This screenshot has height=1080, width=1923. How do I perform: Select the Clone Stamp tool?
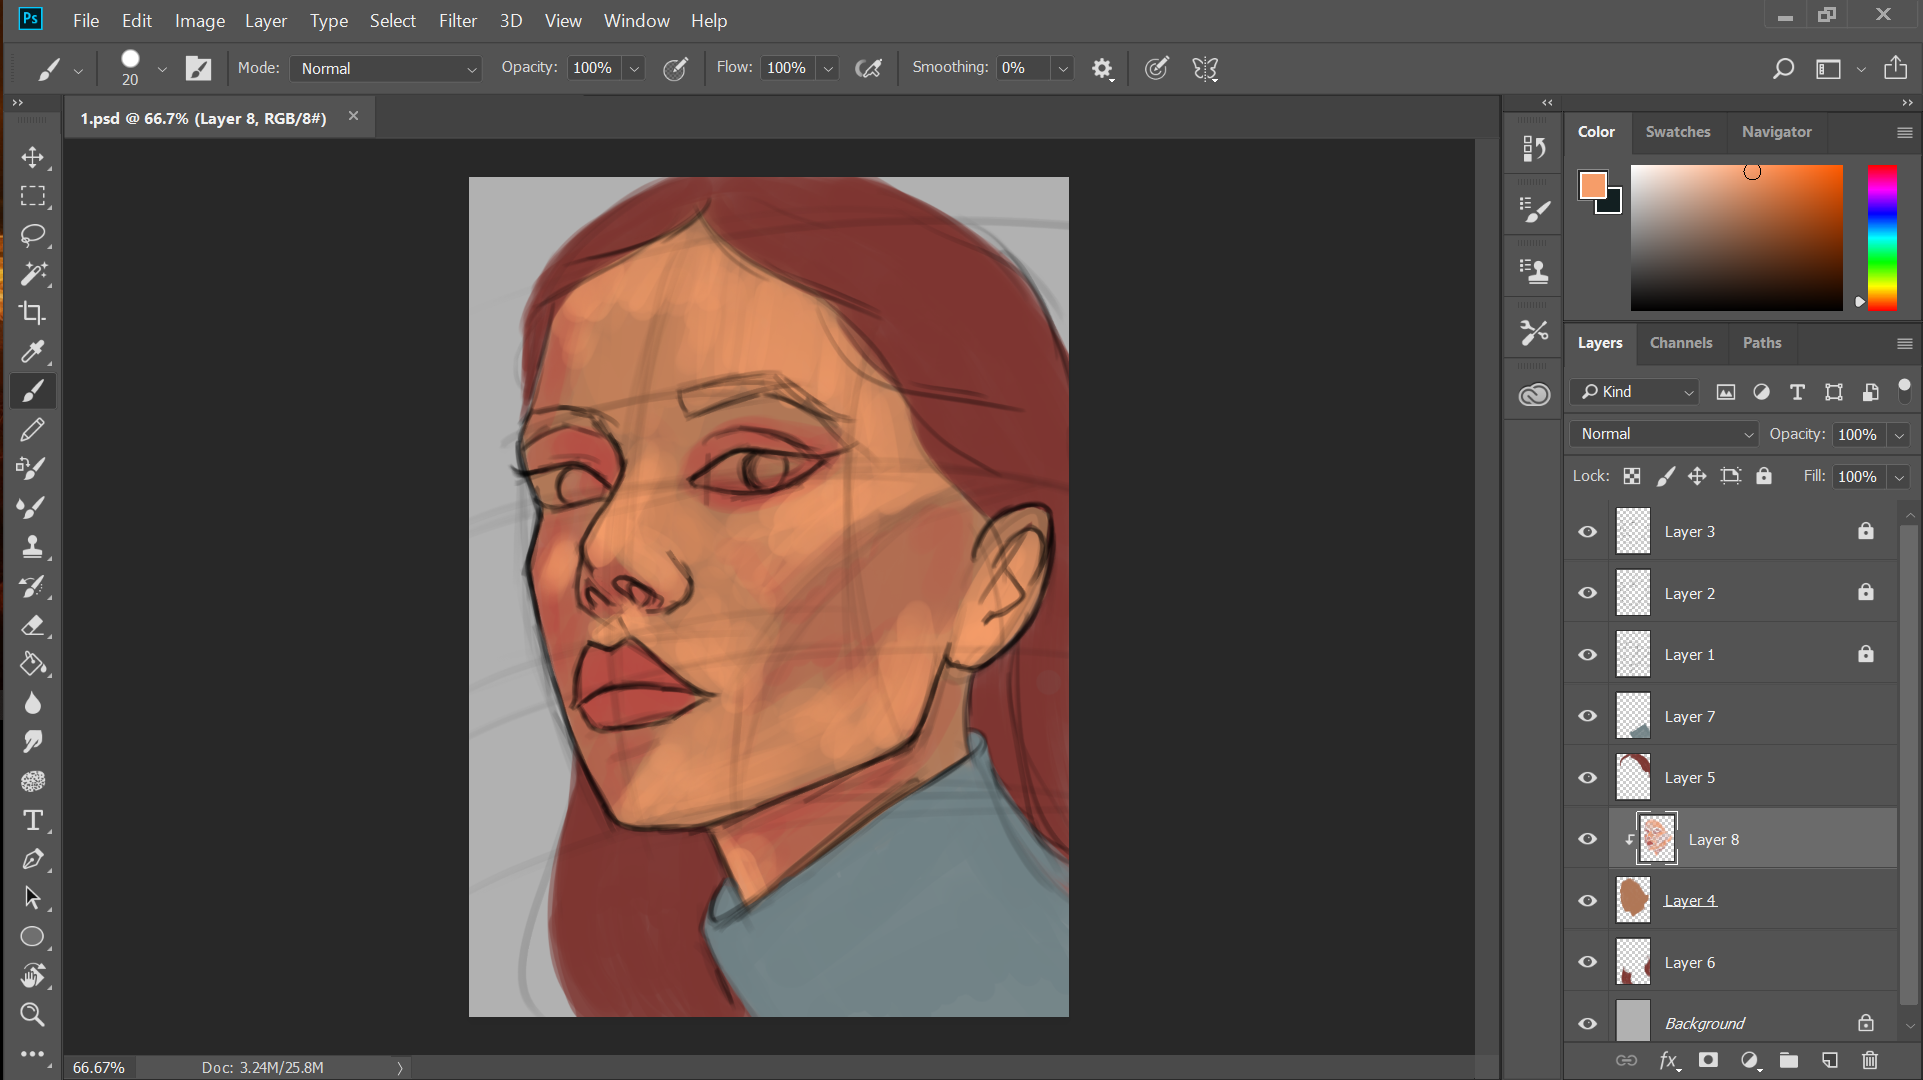click(33, 547)
